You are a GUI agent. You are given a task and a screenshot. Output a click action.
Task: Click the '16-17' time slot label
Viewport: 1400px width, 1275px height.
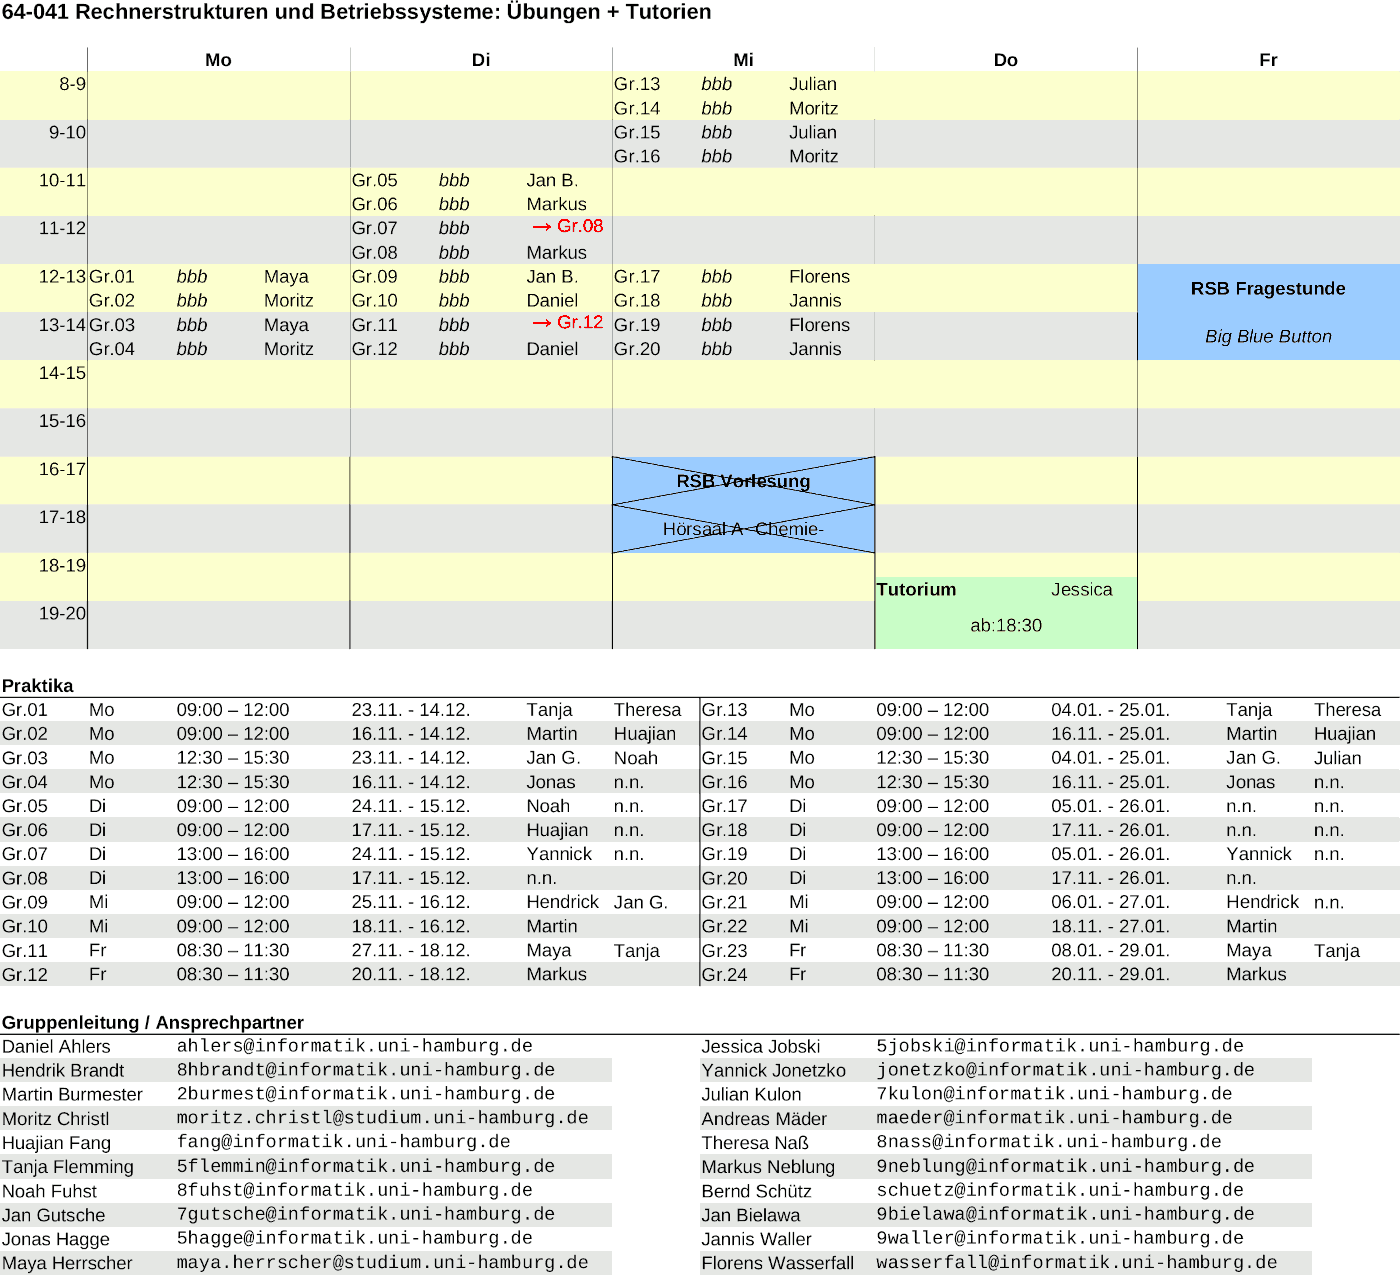click(62, 469)
